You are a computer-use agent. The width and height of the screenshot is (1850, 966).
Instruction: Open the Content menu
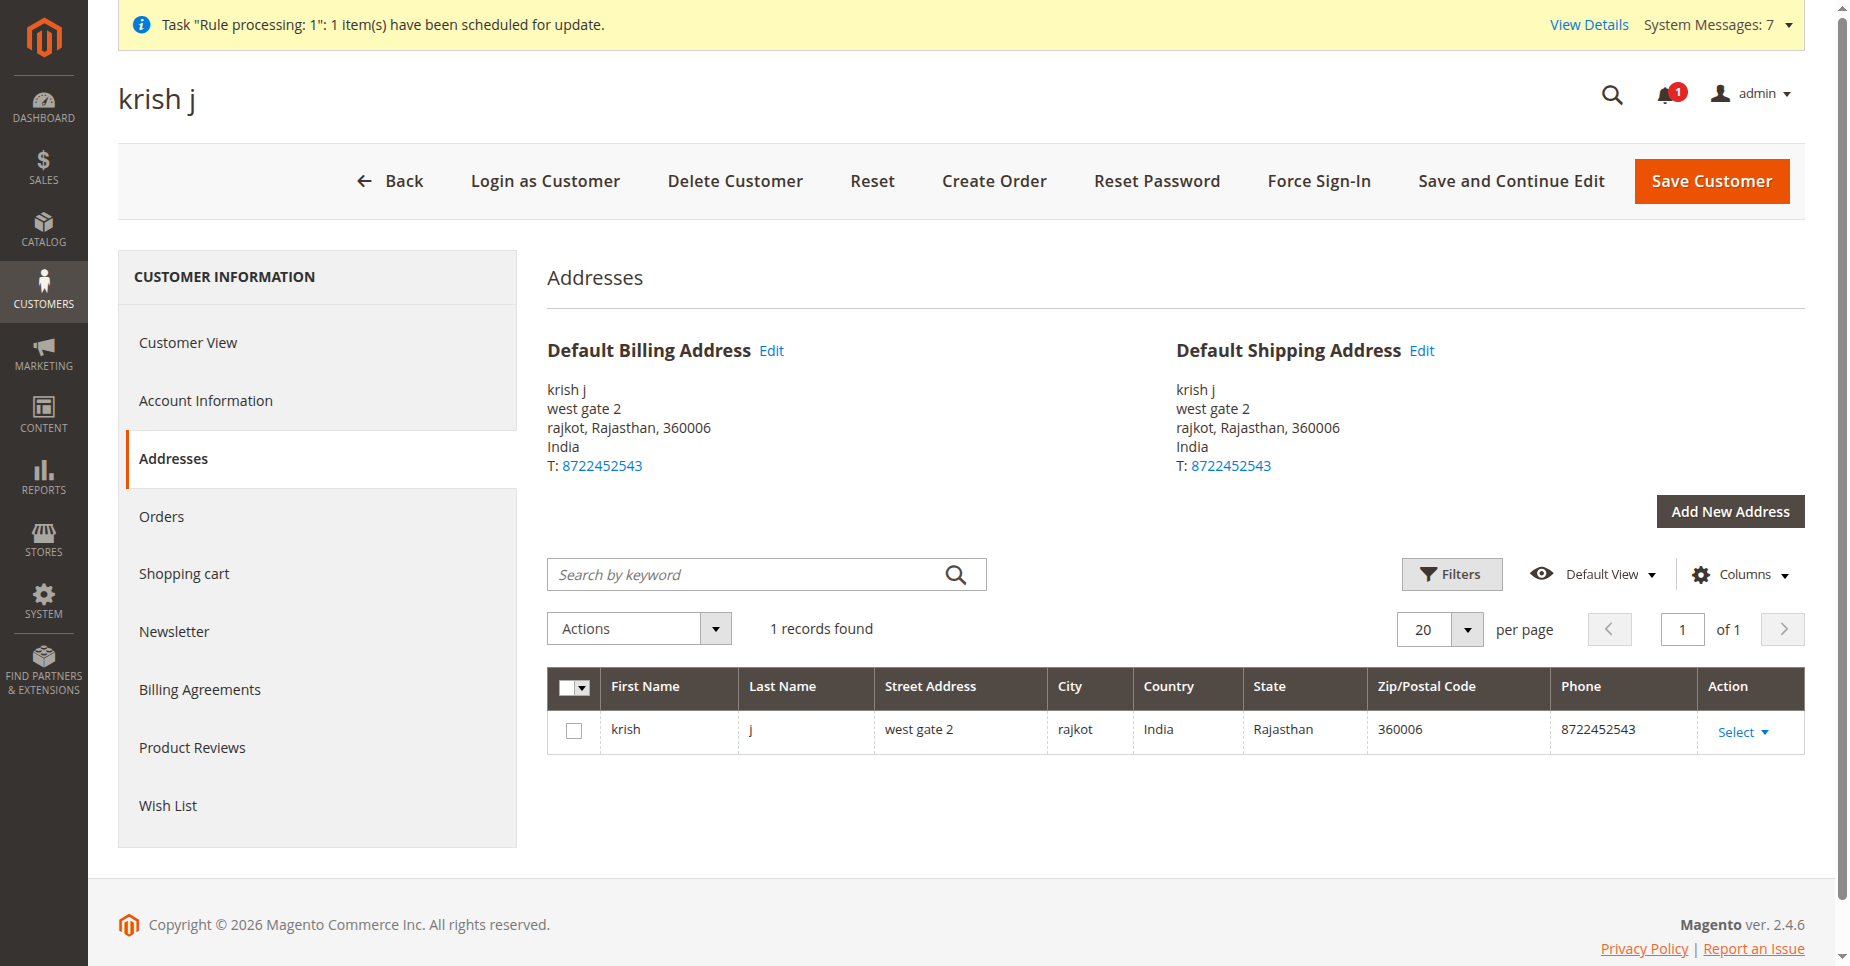click(x=44, y=416)
